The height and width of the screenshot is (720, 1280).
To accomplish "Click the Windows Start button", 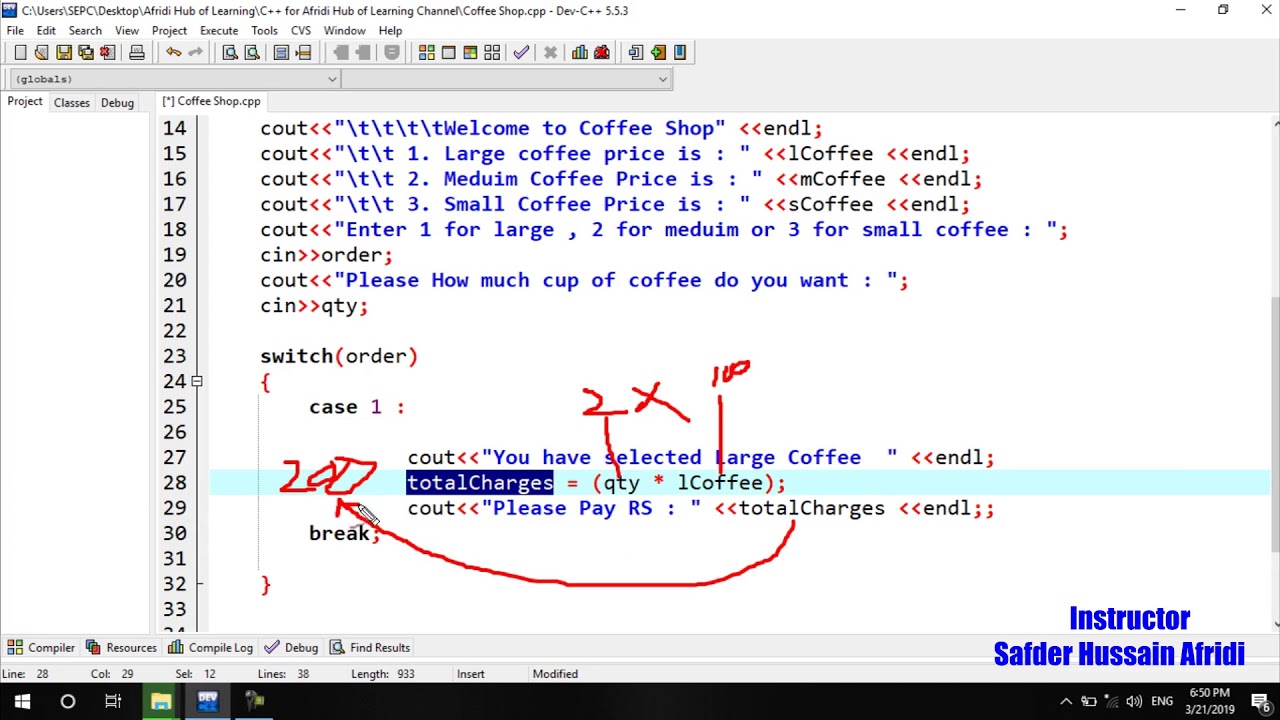I will tap(22, 702).
